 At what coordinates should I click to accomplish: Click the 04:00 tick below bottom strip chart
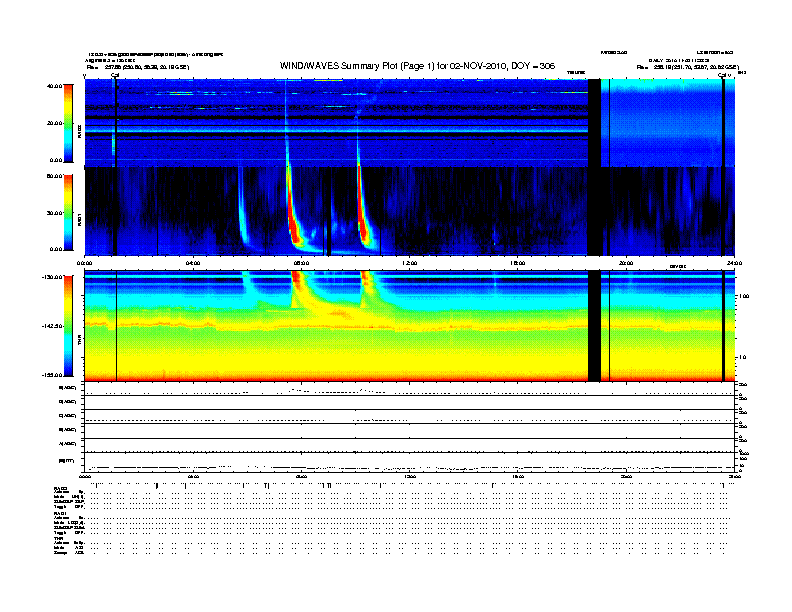193,477
